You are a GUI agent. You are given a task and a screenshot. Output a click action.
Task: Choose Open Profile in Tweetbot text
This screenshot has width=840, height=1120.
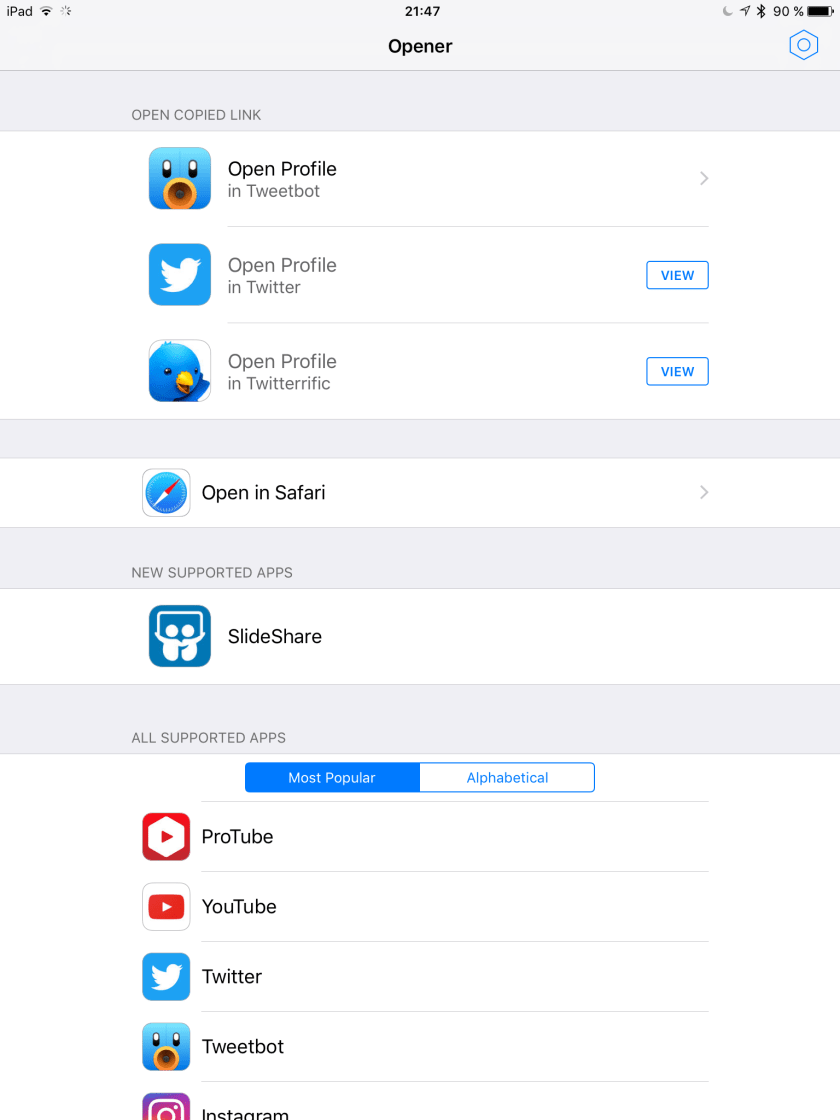(x=282, y=178)
